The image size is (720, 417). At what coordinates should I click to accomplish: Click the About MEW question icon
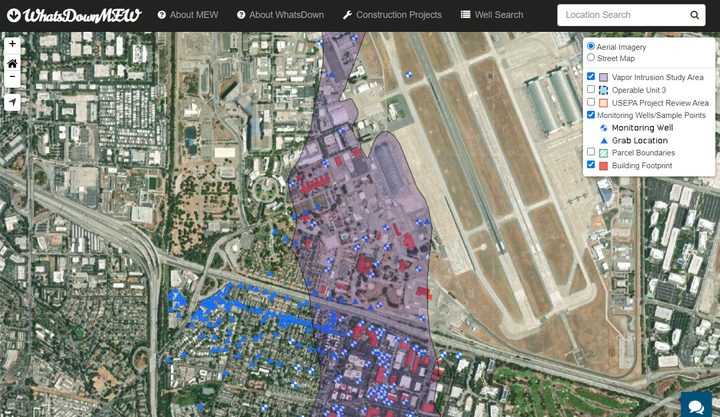(162, 15)
